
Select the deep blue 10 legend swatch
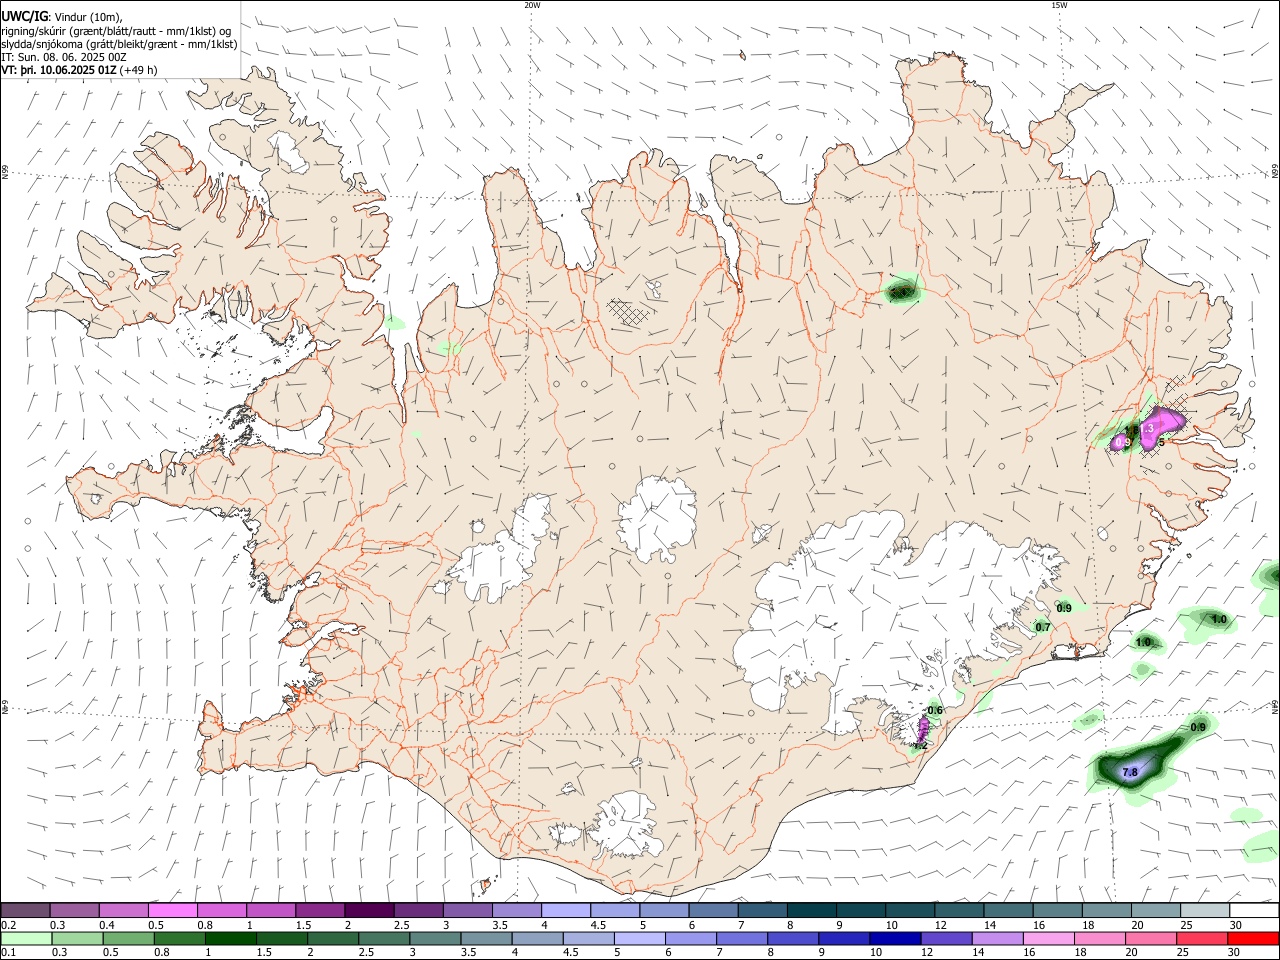point(895,938)
